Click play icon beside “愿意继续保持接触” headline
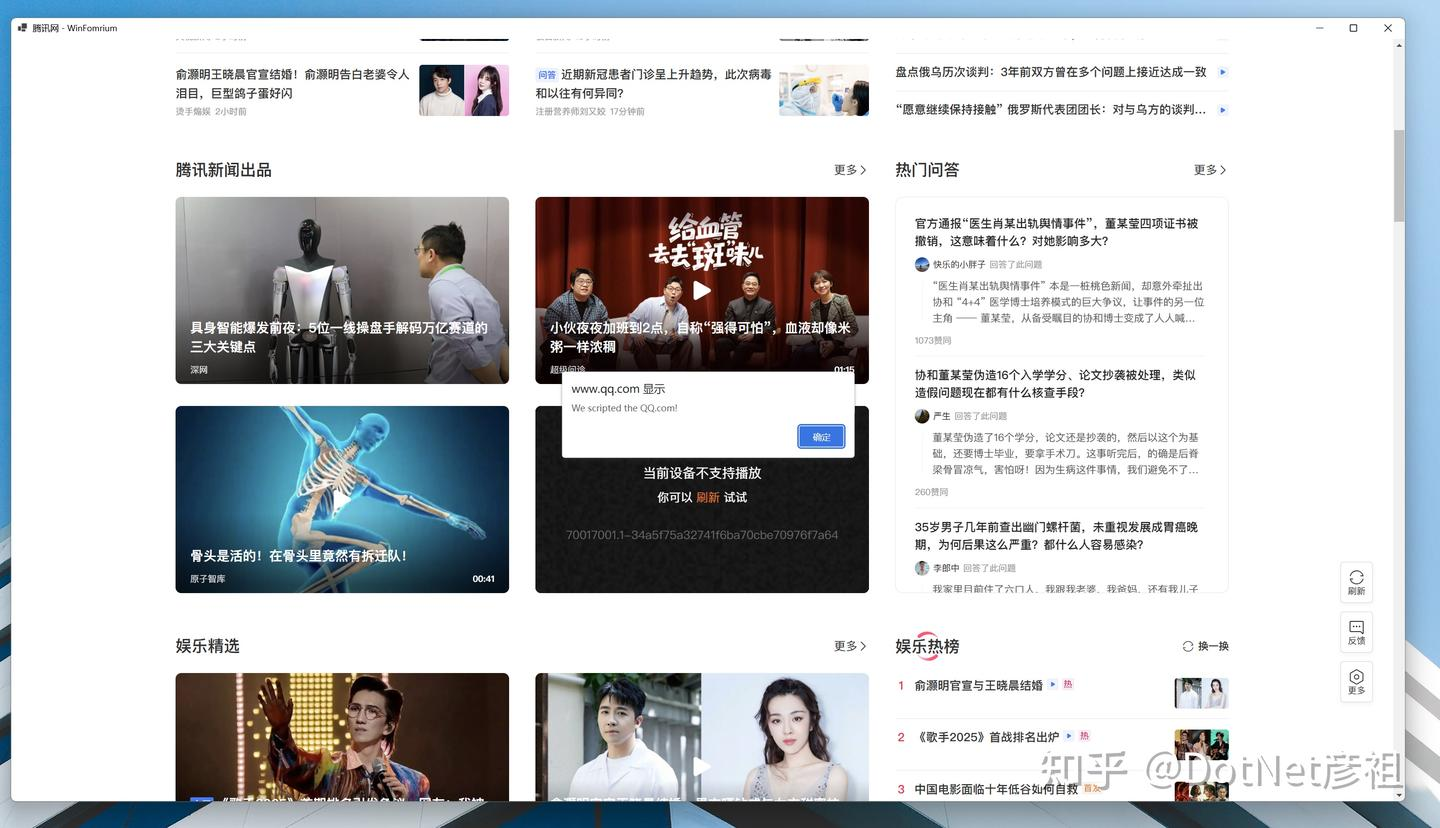The height and width of the screenshot is (828, 1440). point(1222,110)
